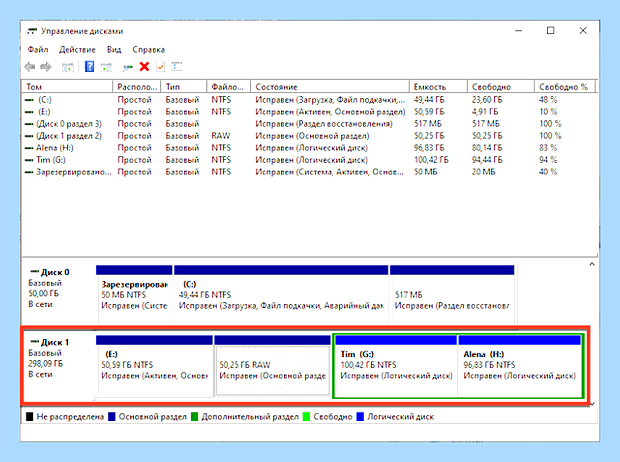The width and height of the screenshot is (620, 462).
Task: Sort by the Файло... column header
Action: 229,87
